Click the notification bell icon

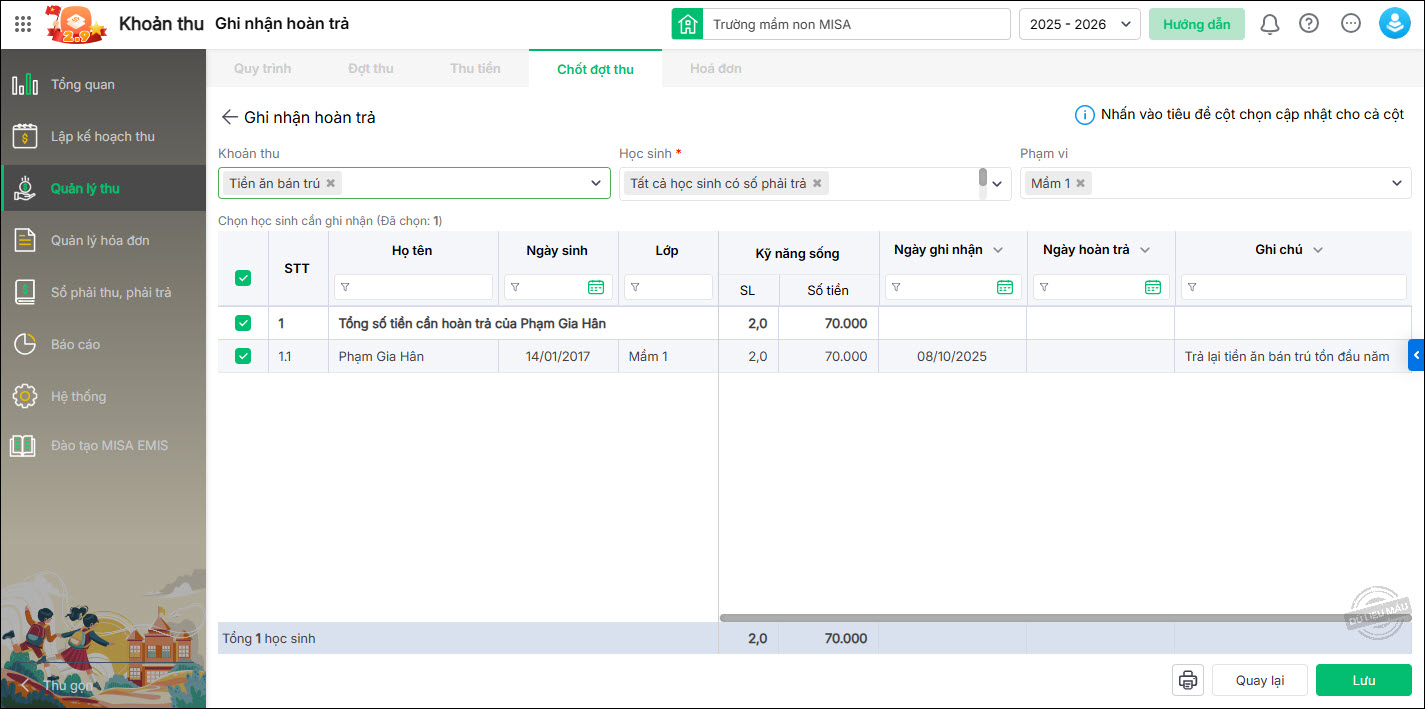pyautogui.click(x=1269, y=24)
